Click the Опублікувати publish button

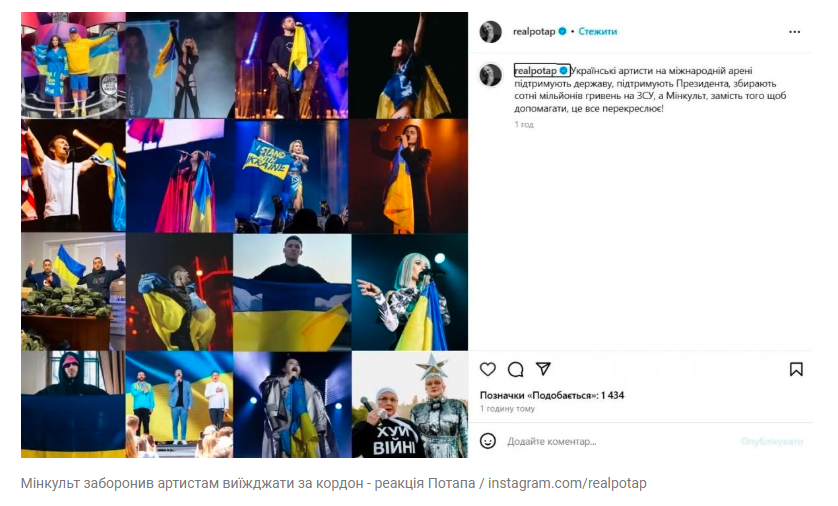click(x=772, y=441)
